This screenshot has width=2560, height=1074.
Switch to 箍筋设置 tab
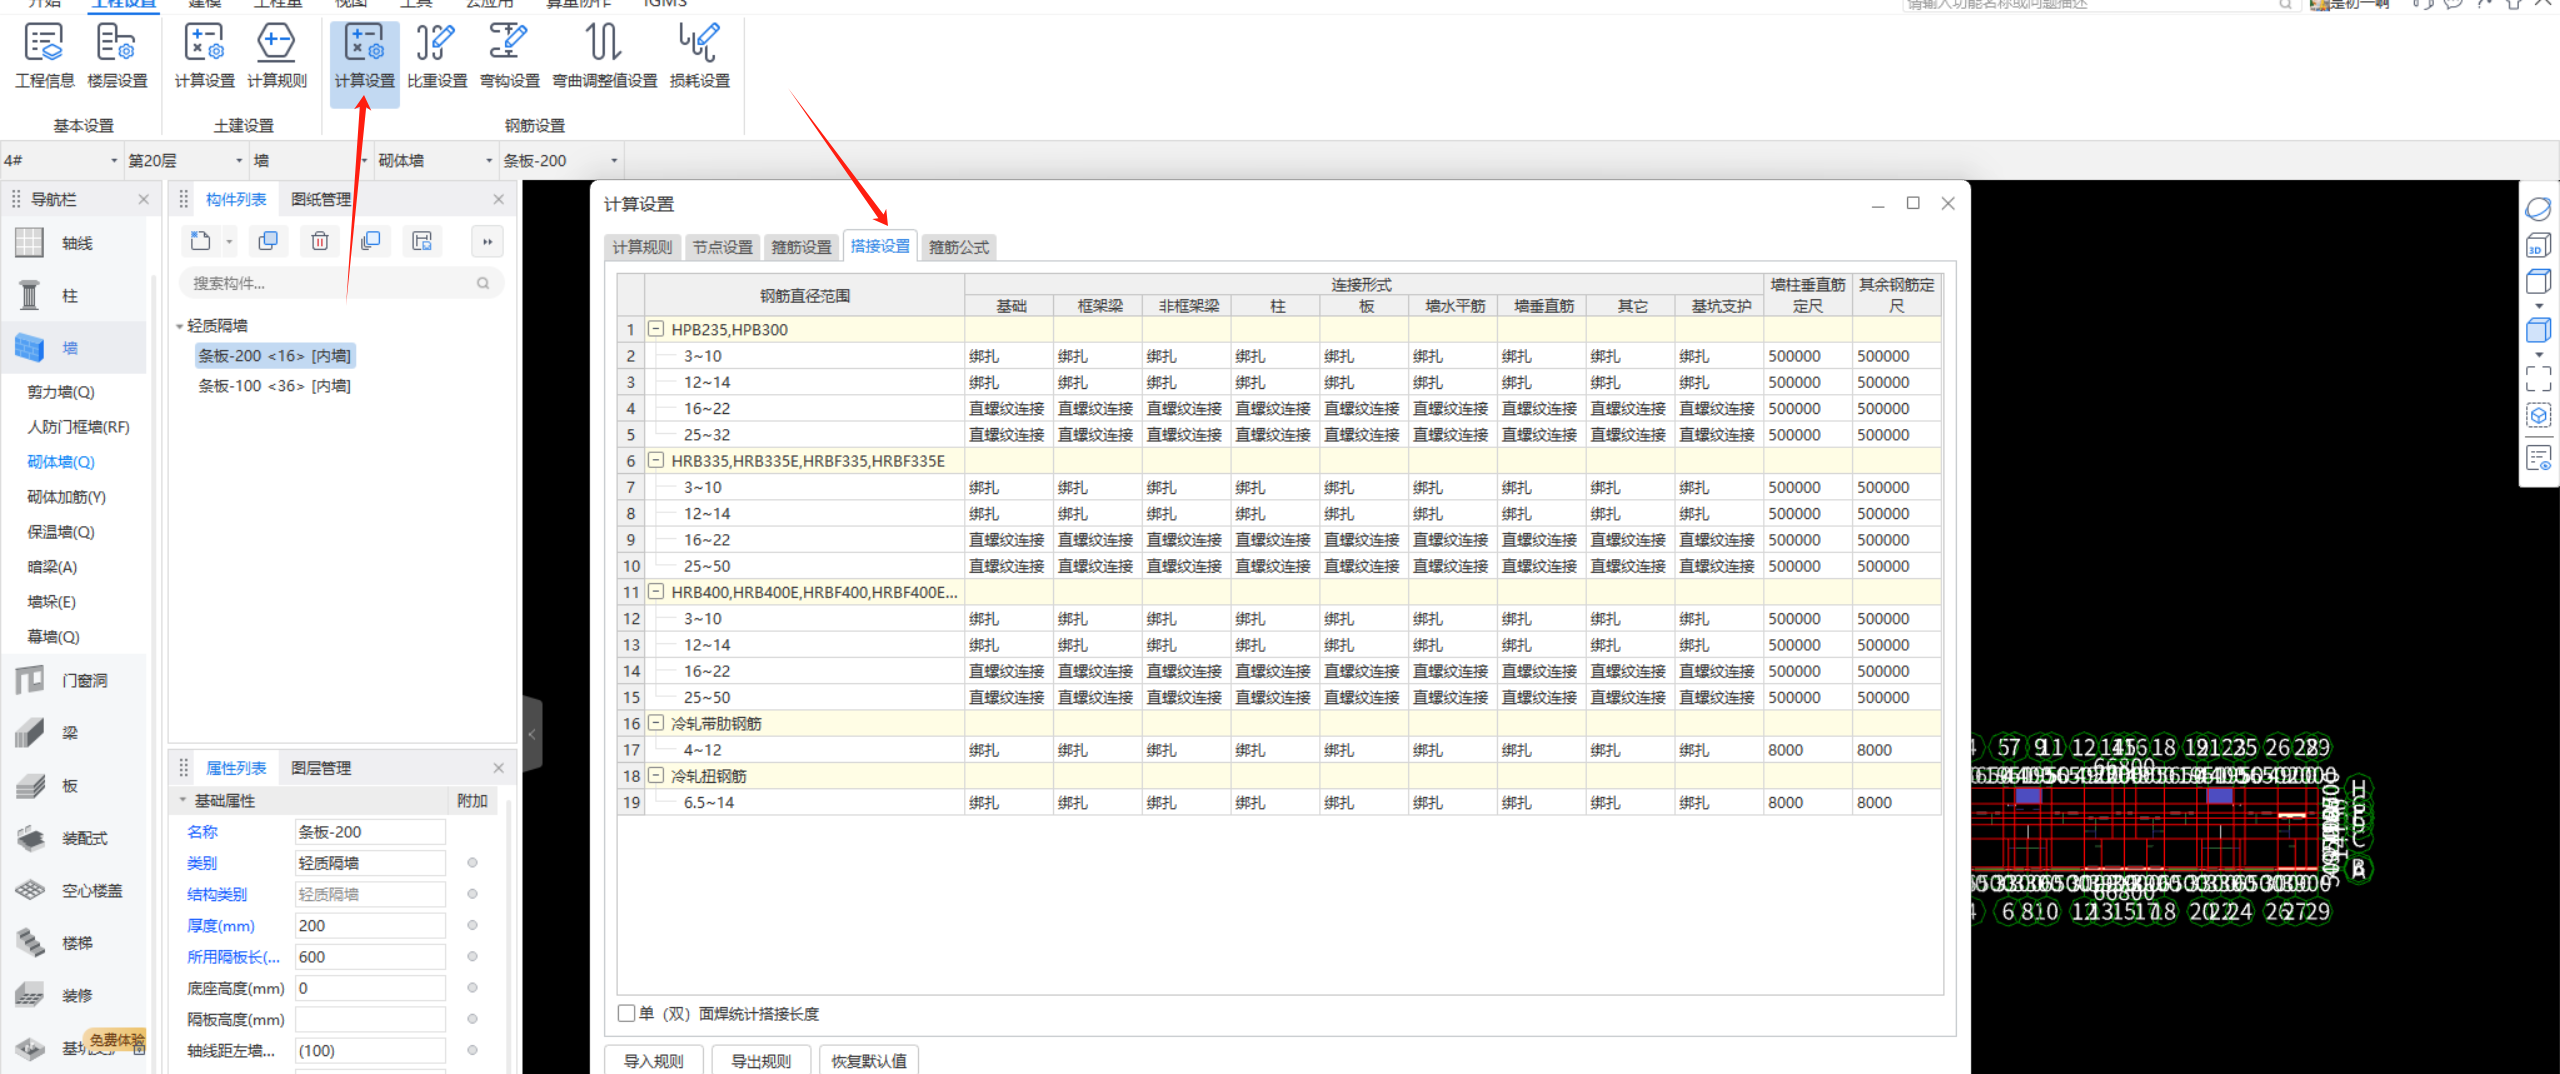[x=801, y=247]
